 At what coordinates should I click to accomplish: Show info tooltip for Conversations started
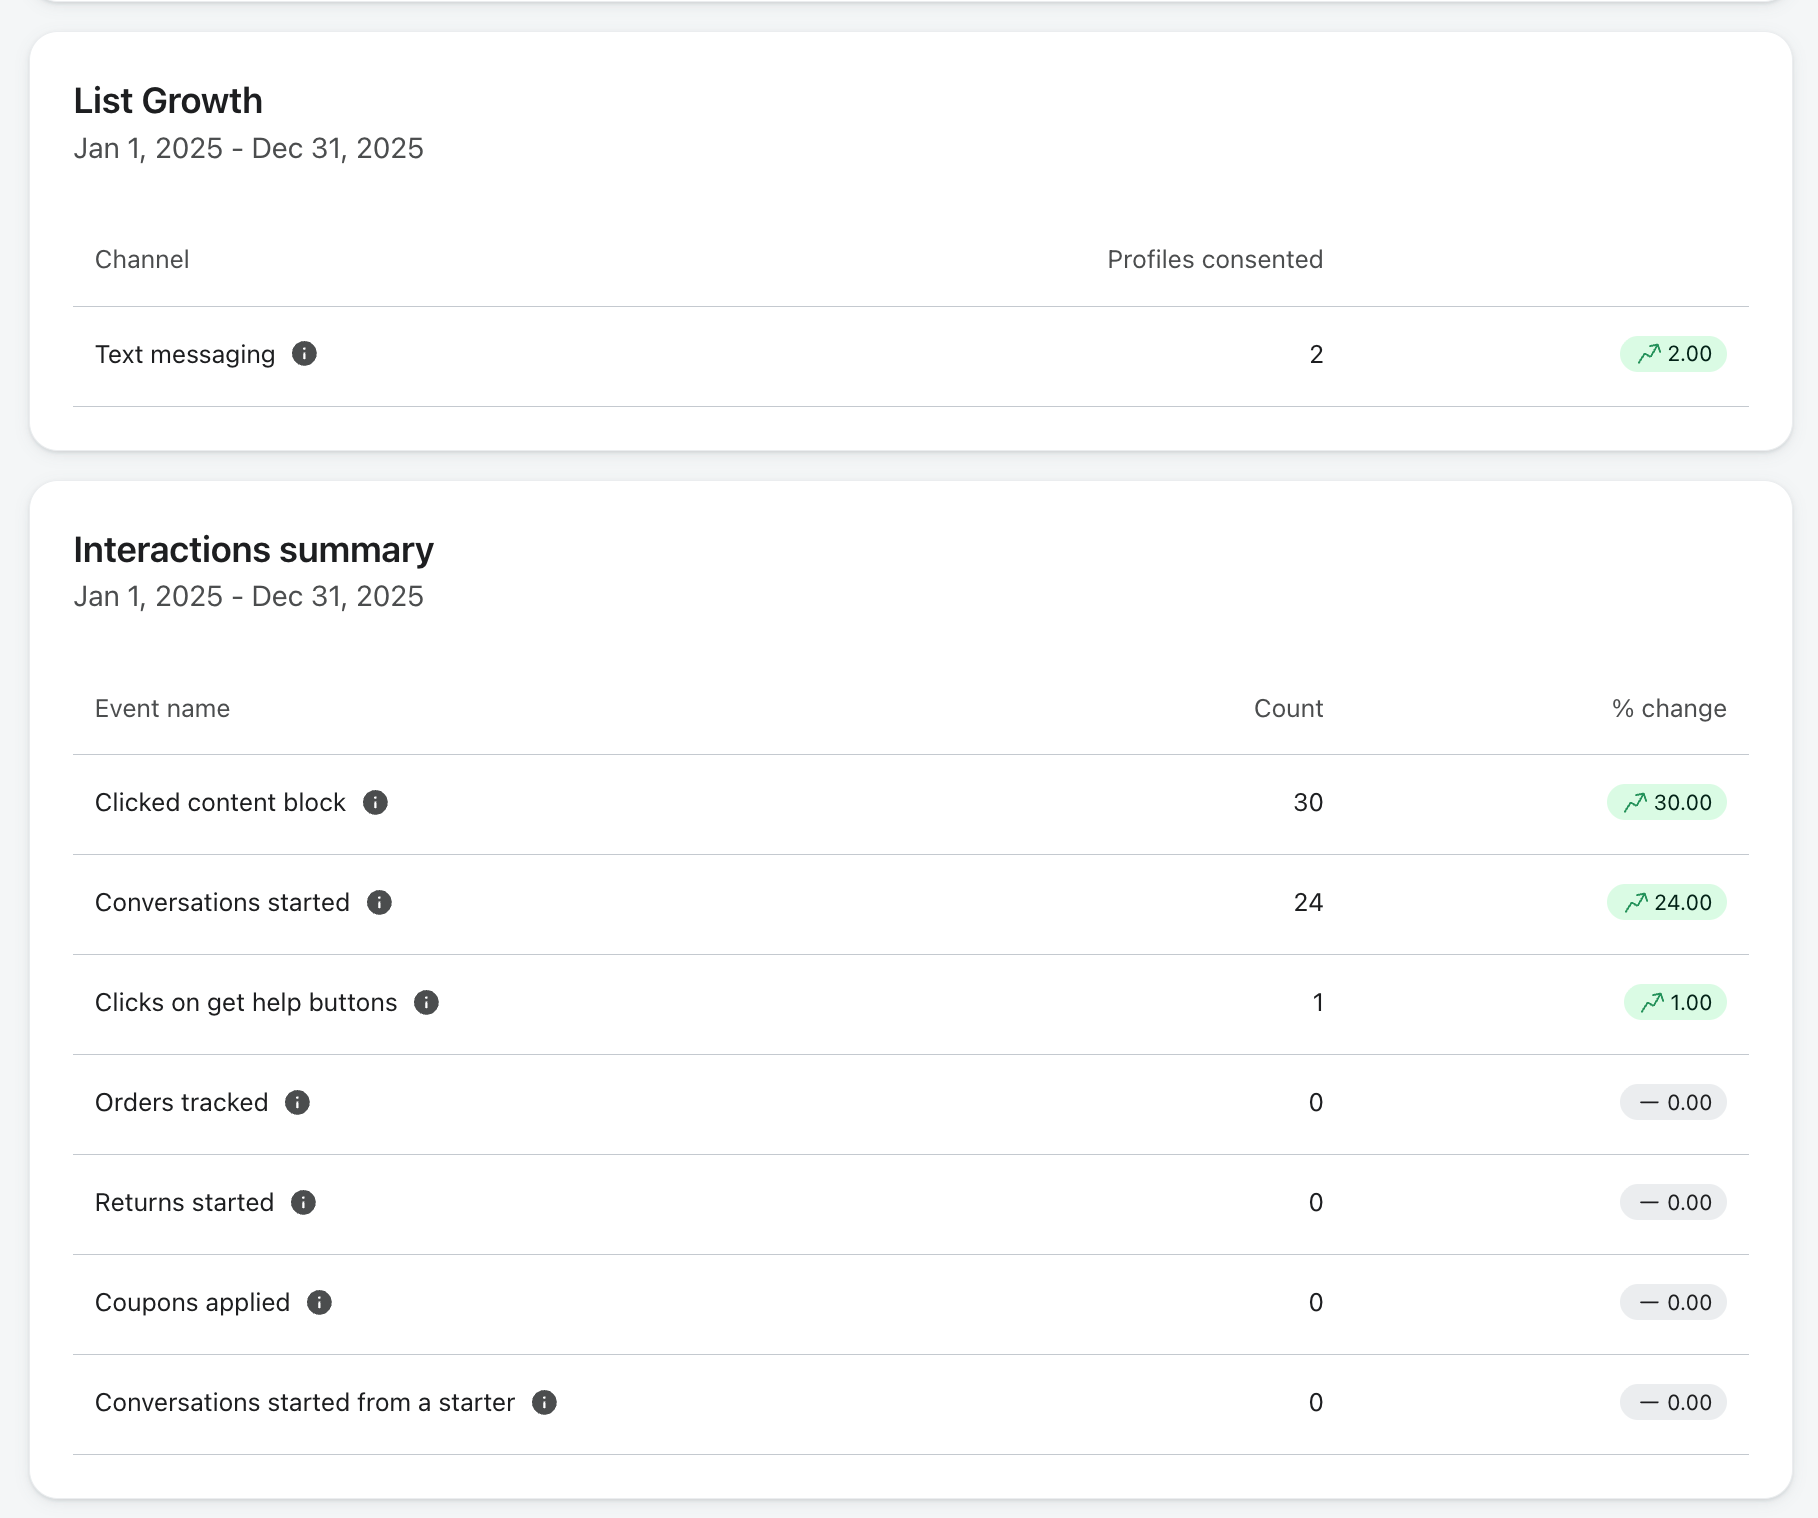tap(379, 903)
